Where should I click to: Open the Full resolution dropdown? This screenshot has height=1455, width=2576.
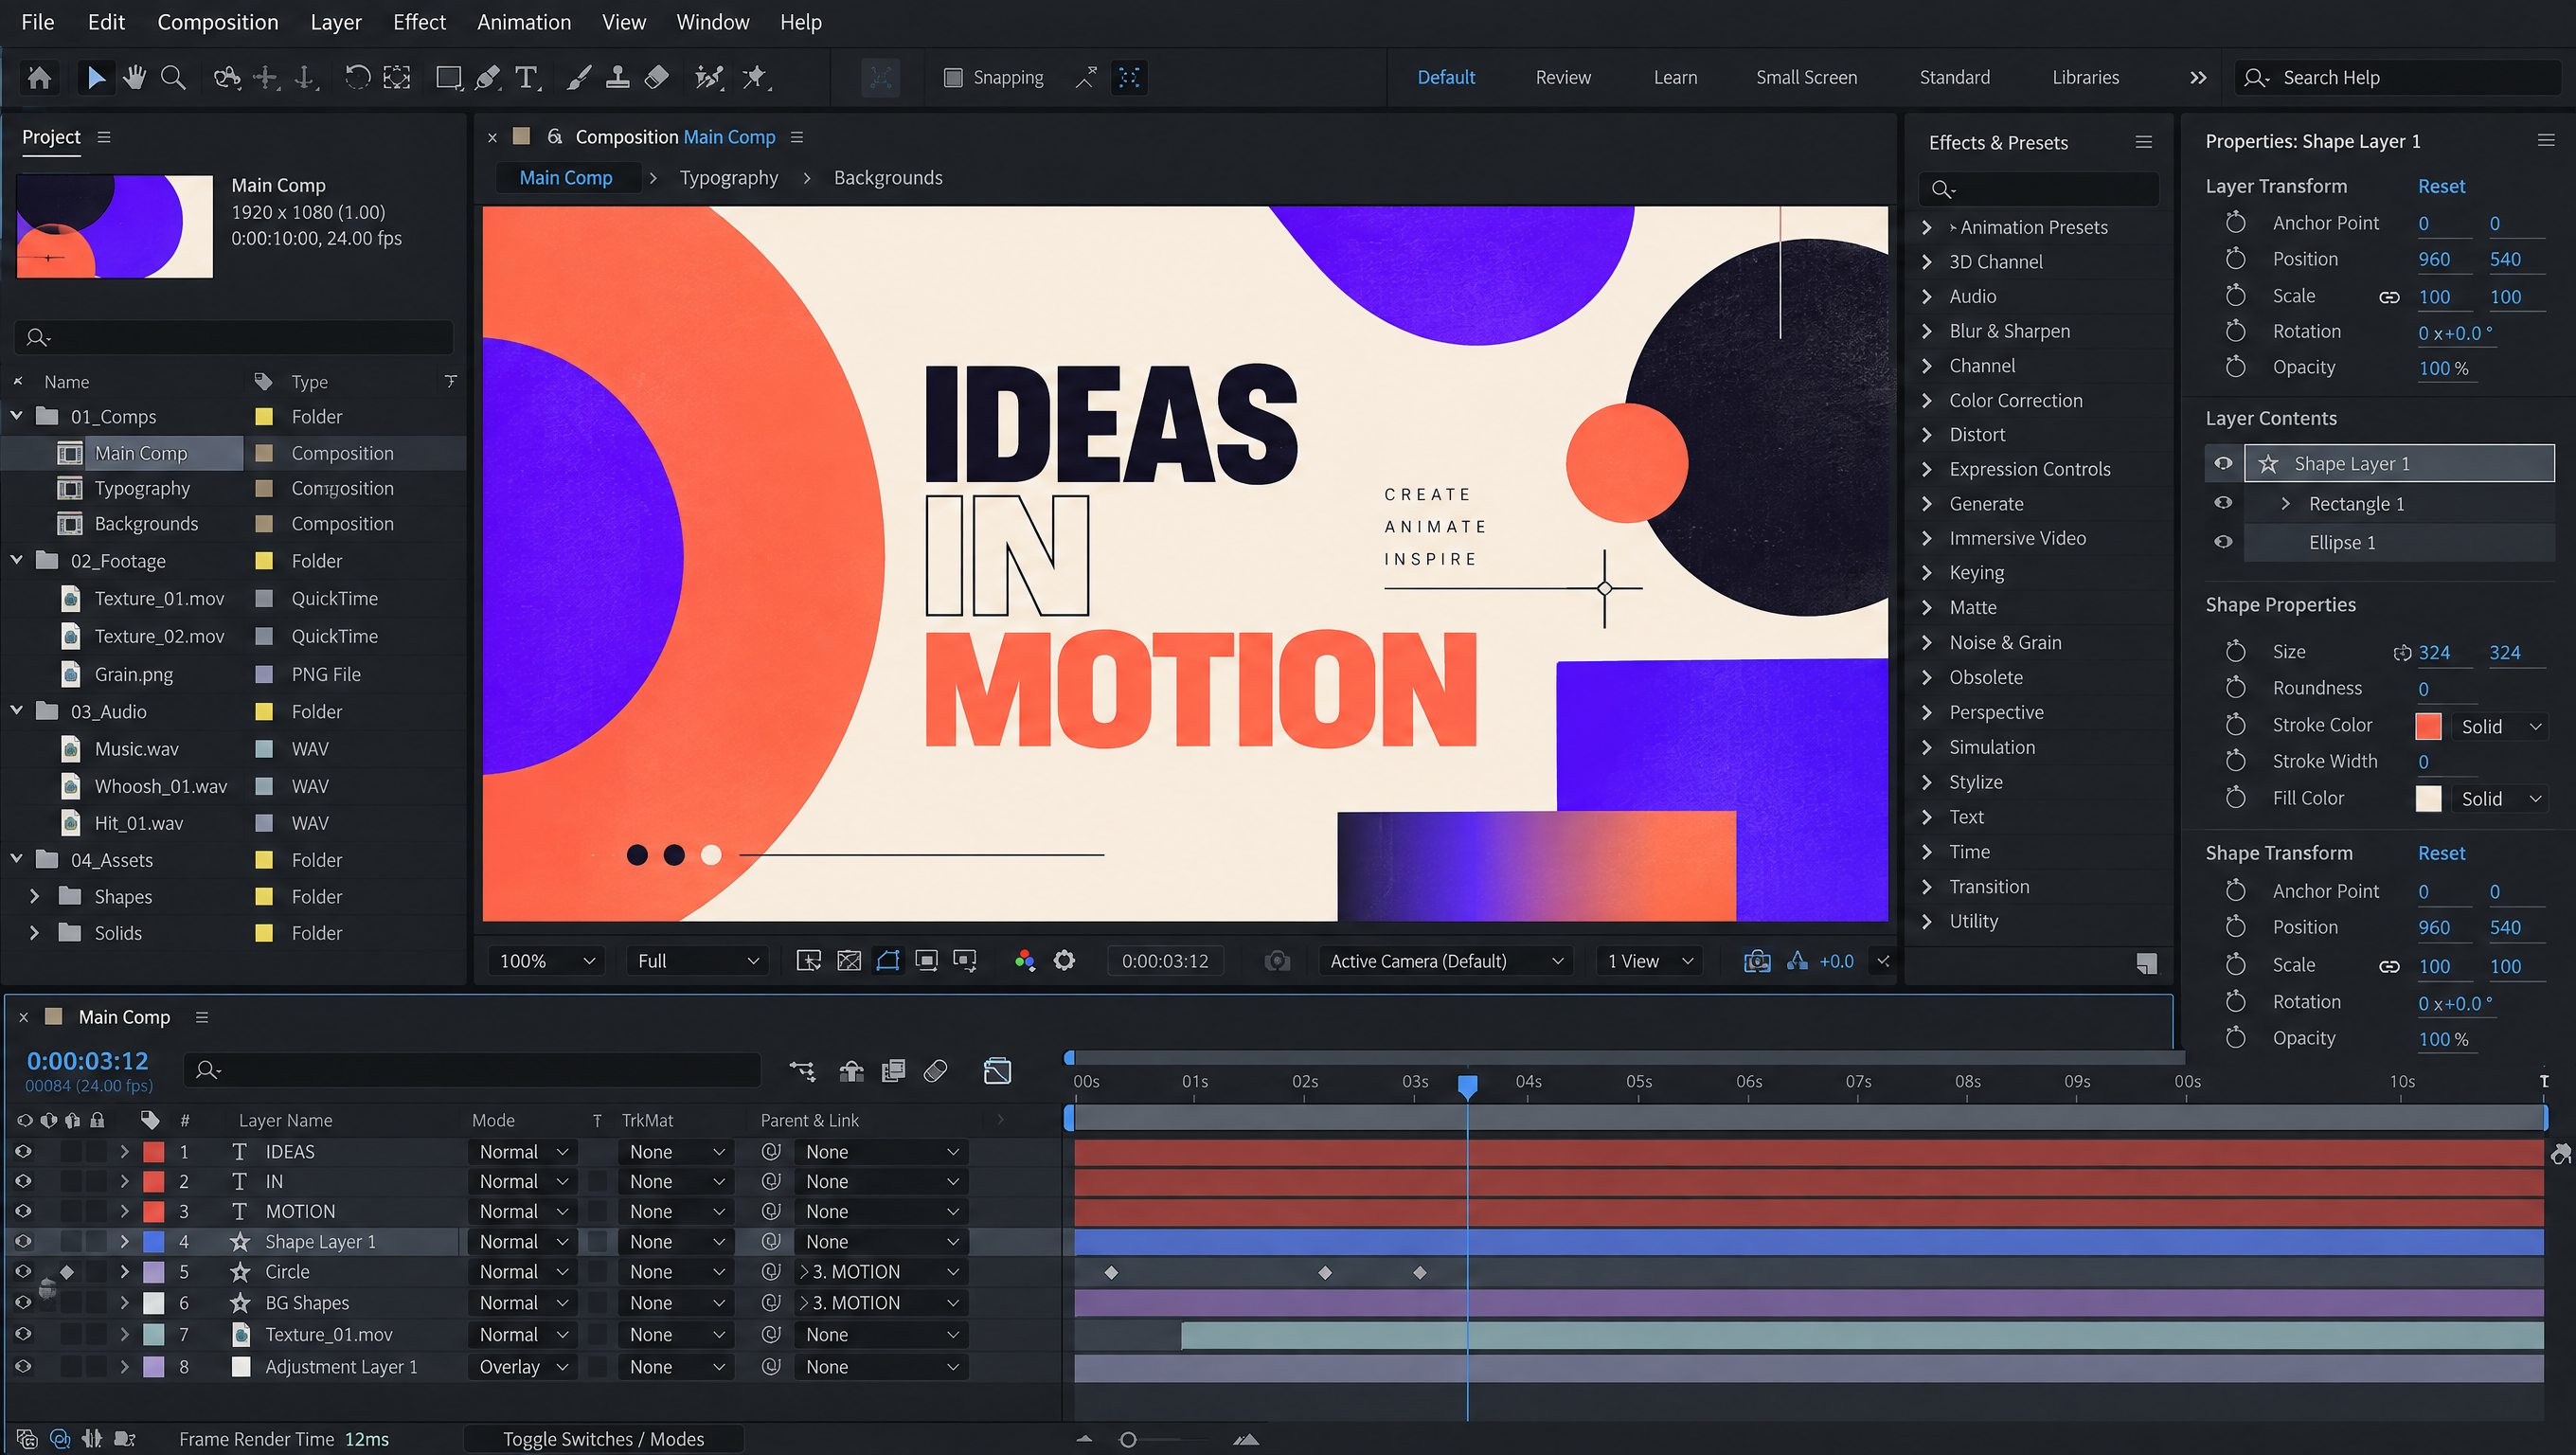[697, 961]
